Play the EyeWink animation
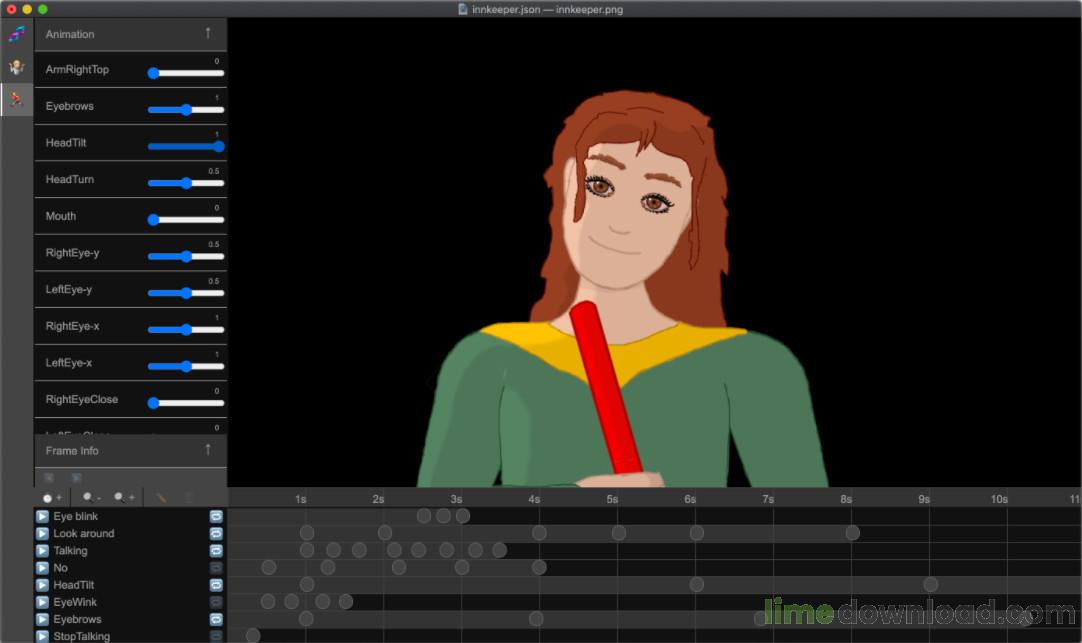Screen dimensions: 1082x643 click(42, 602)
